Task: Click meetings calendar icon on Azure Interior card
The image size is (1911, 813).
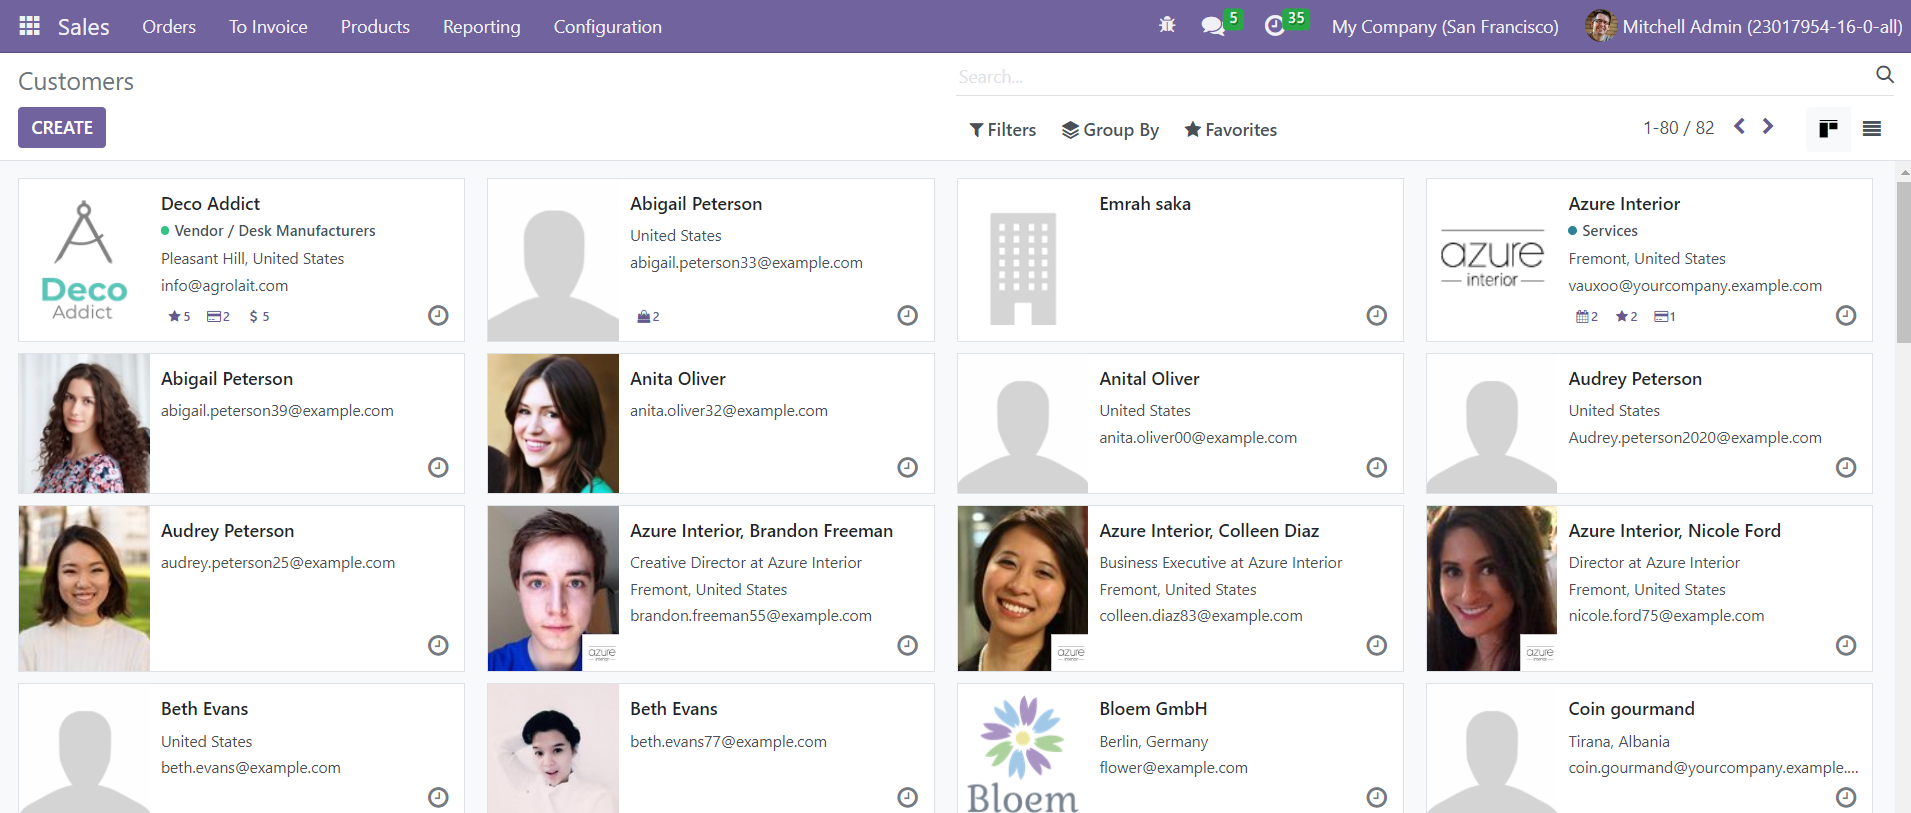Action: [x=1587, y=316]
